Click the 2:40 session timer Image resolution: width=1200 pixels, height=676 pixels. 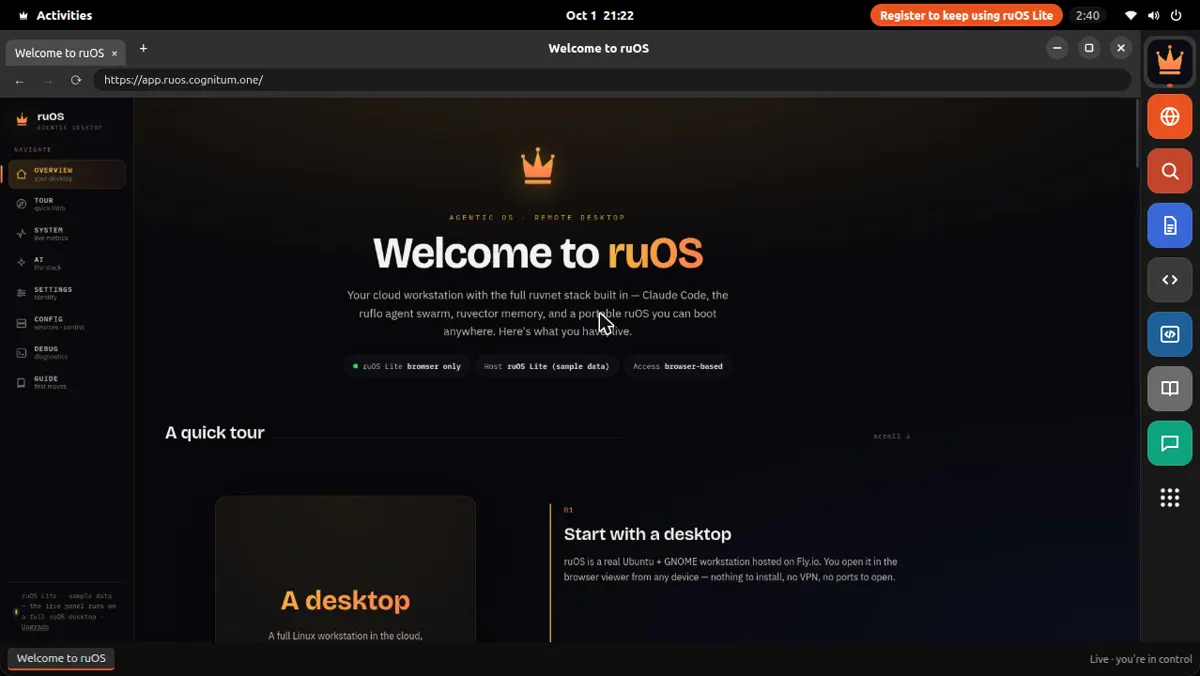(x=1087, y=15)
